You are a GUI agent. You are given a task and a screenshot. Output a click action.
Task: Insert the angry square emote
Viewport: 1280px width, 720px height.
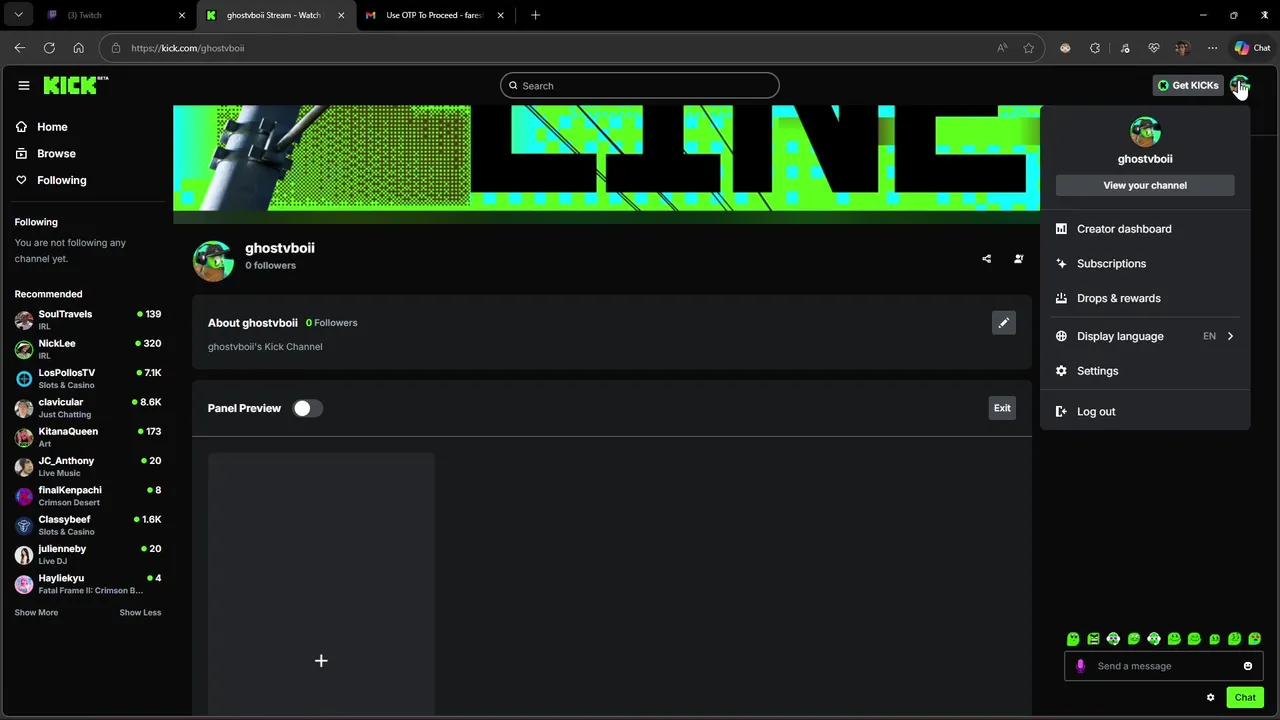click(x=1093, y=639)
